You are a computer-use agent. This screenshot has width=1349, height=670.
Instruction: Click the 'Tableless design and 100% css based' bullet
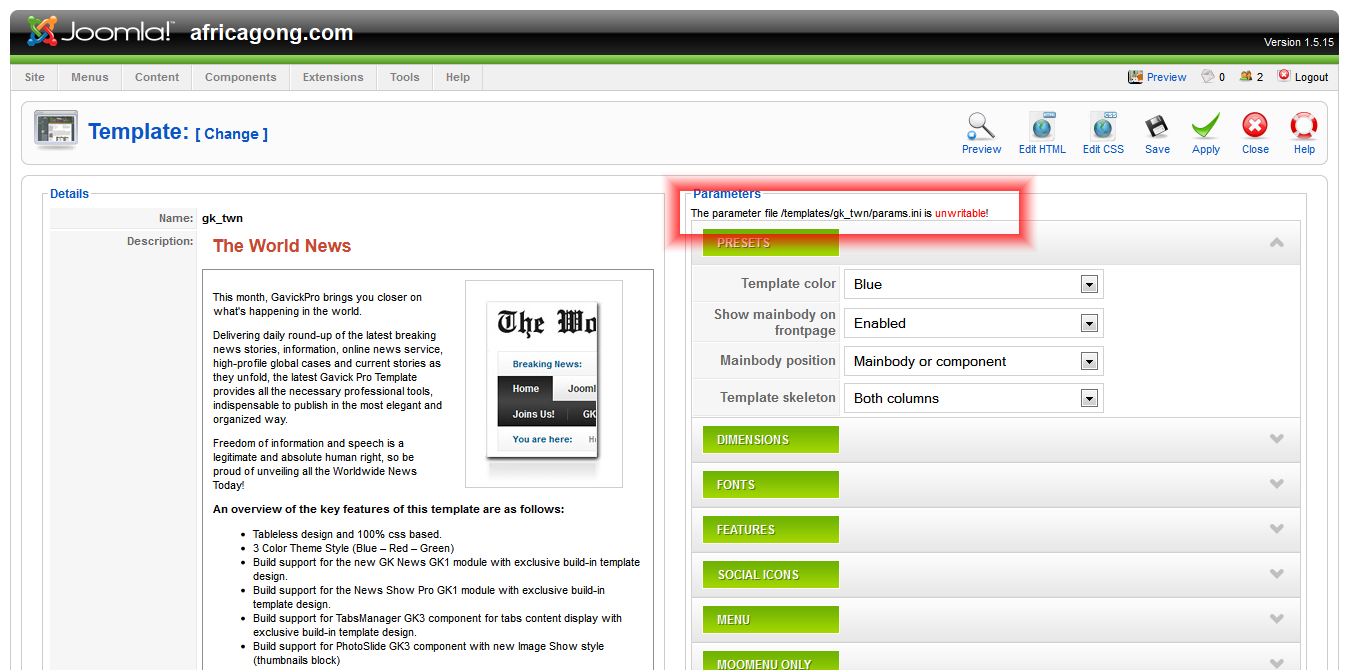point(347,534)
